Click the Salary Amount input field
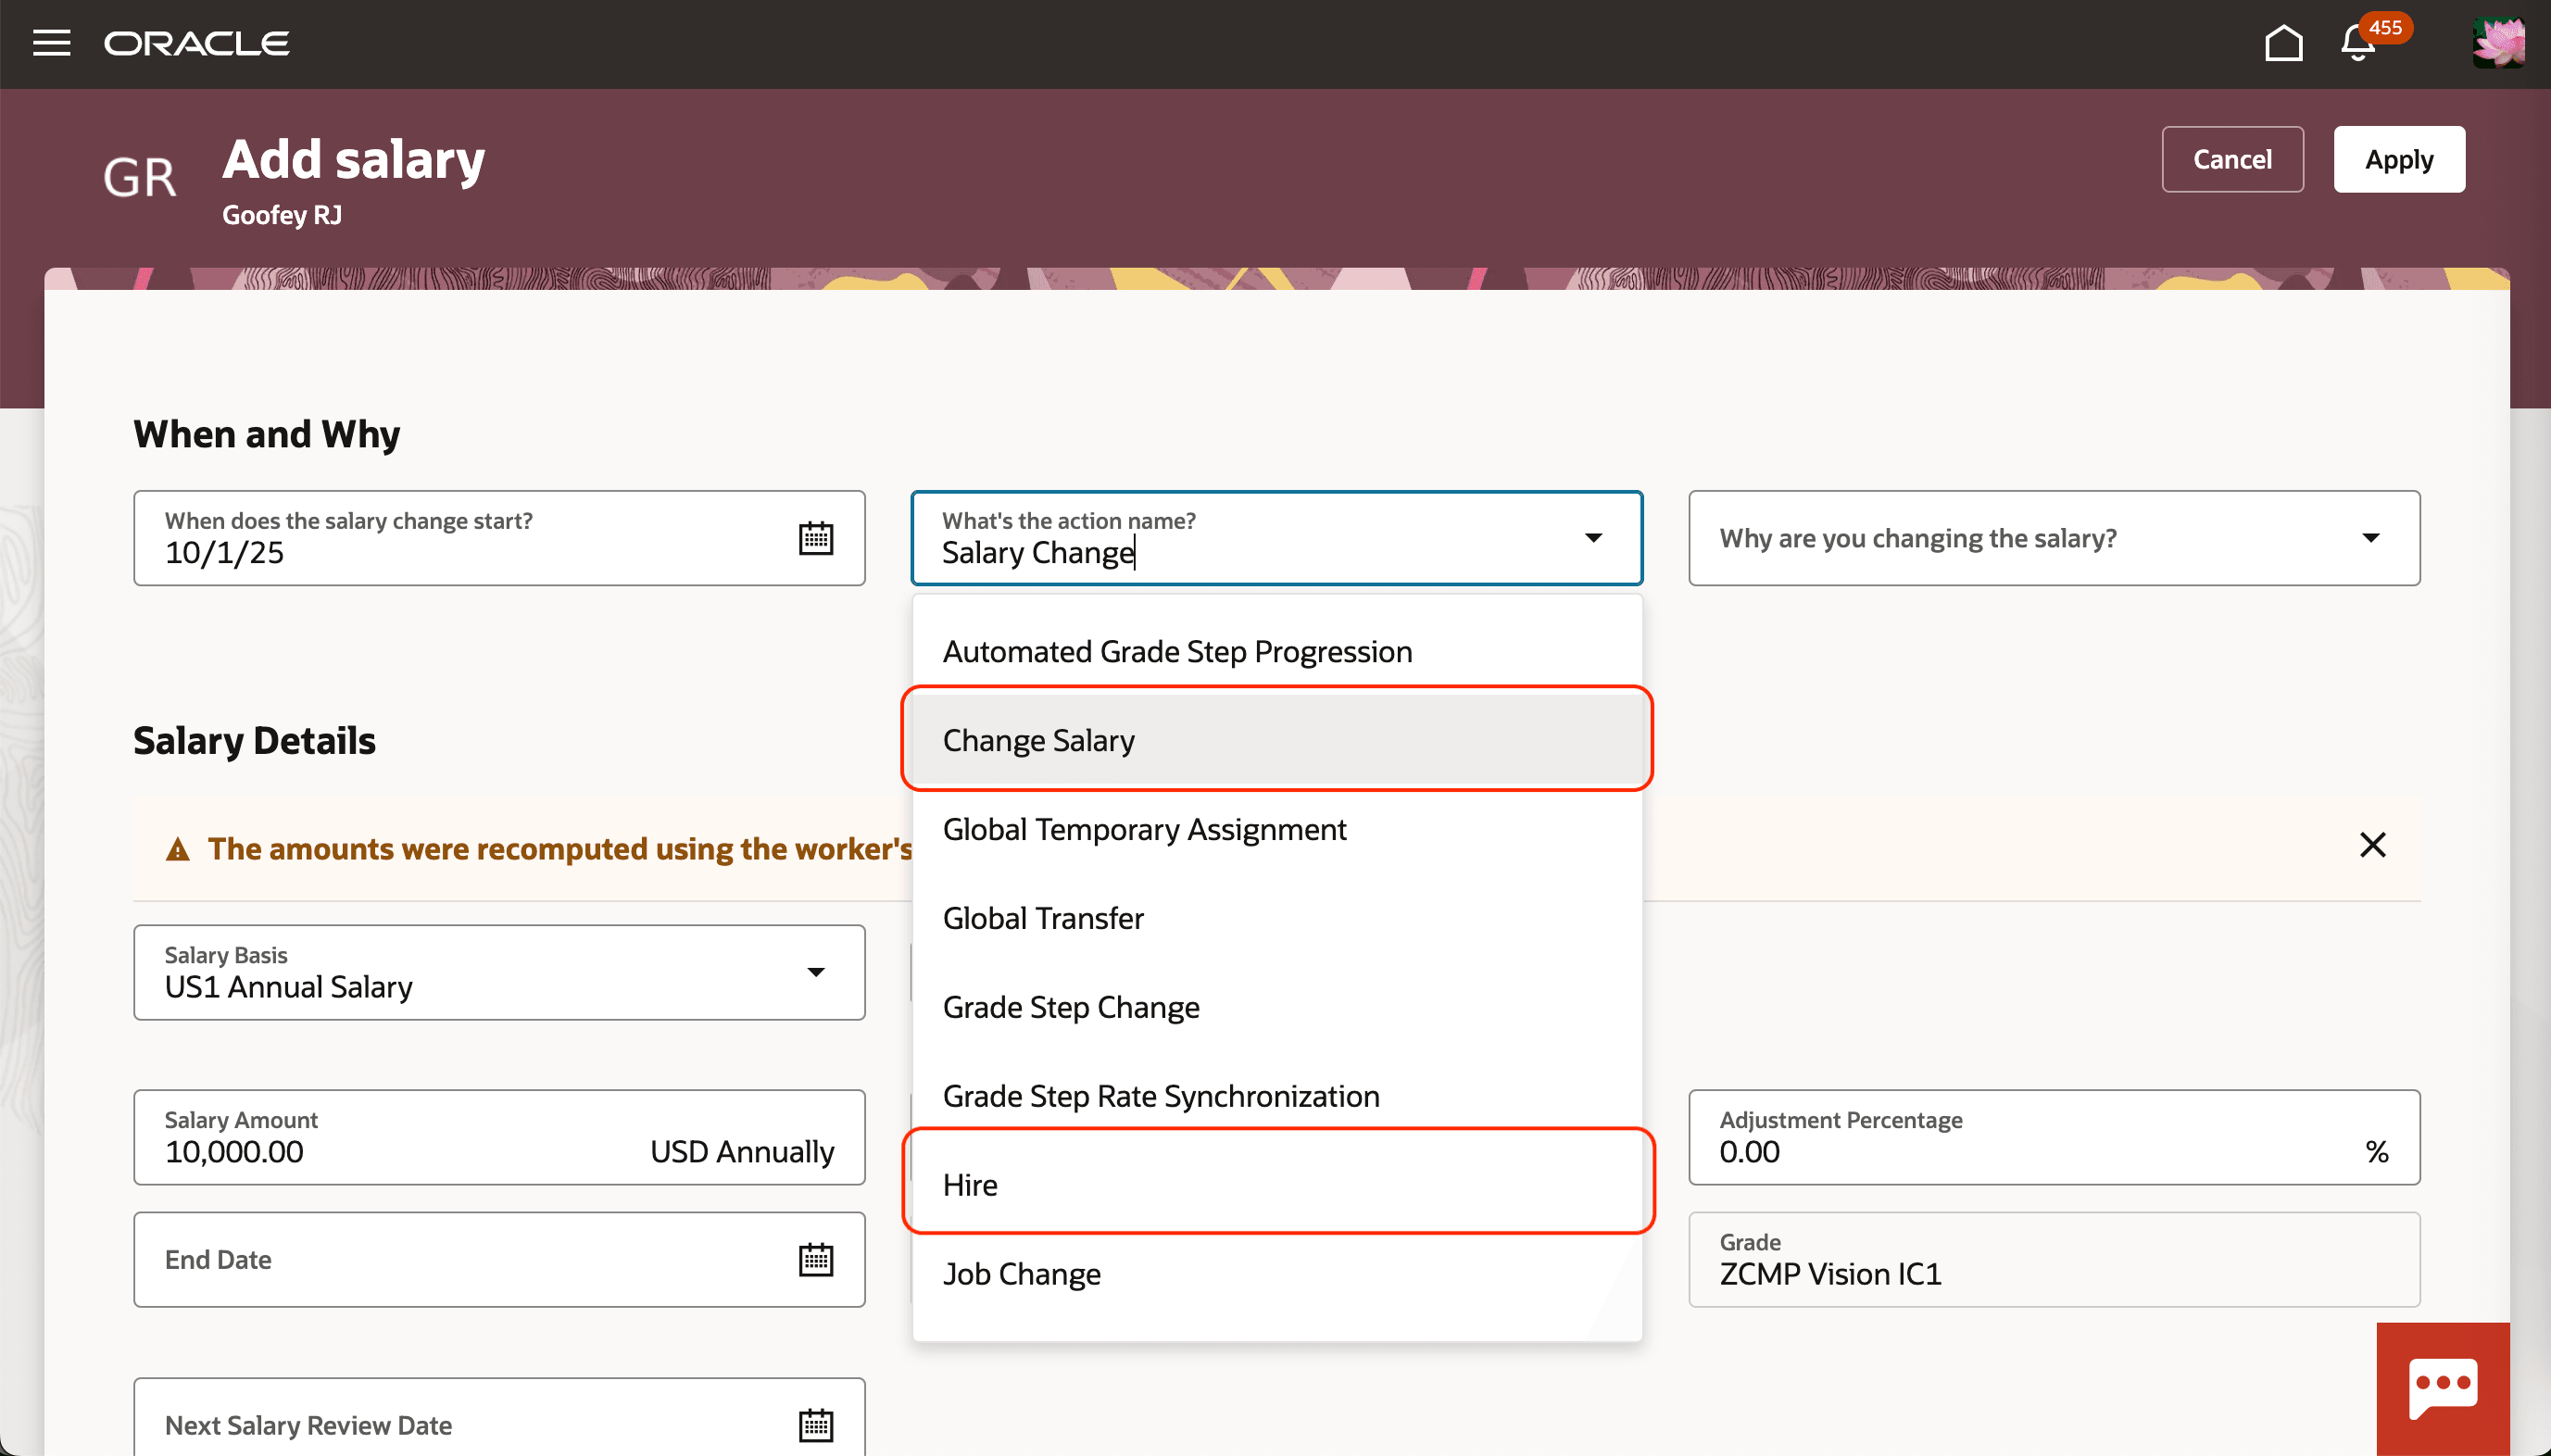This screenshot has height=1456, width=2551. 400,1151
